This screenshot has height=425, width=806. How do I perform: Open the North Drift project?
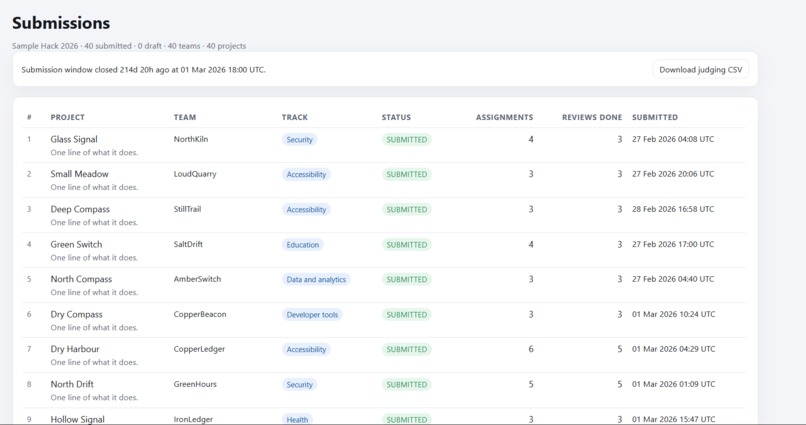72,384
